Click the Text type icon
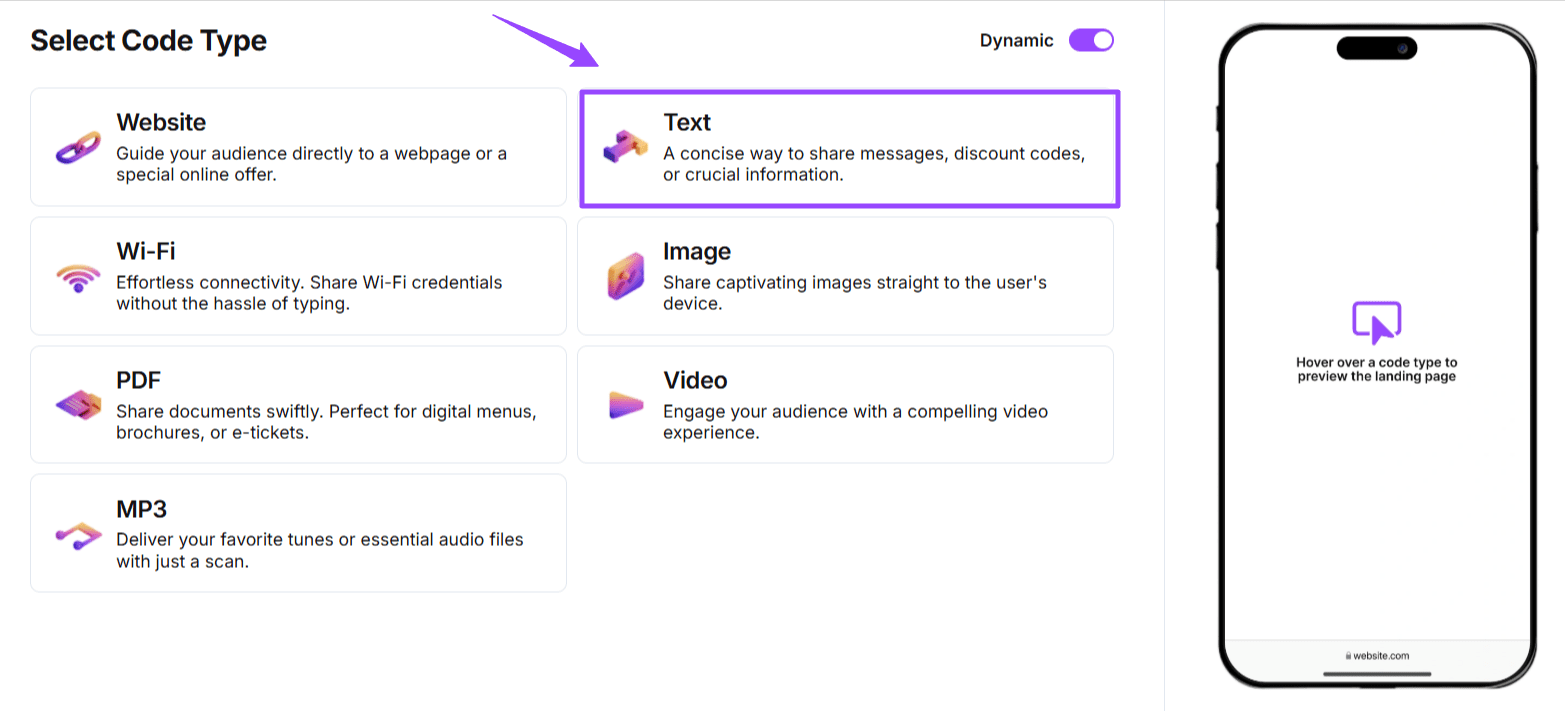Screen dimensions: 1565x711 pos(625,148)
